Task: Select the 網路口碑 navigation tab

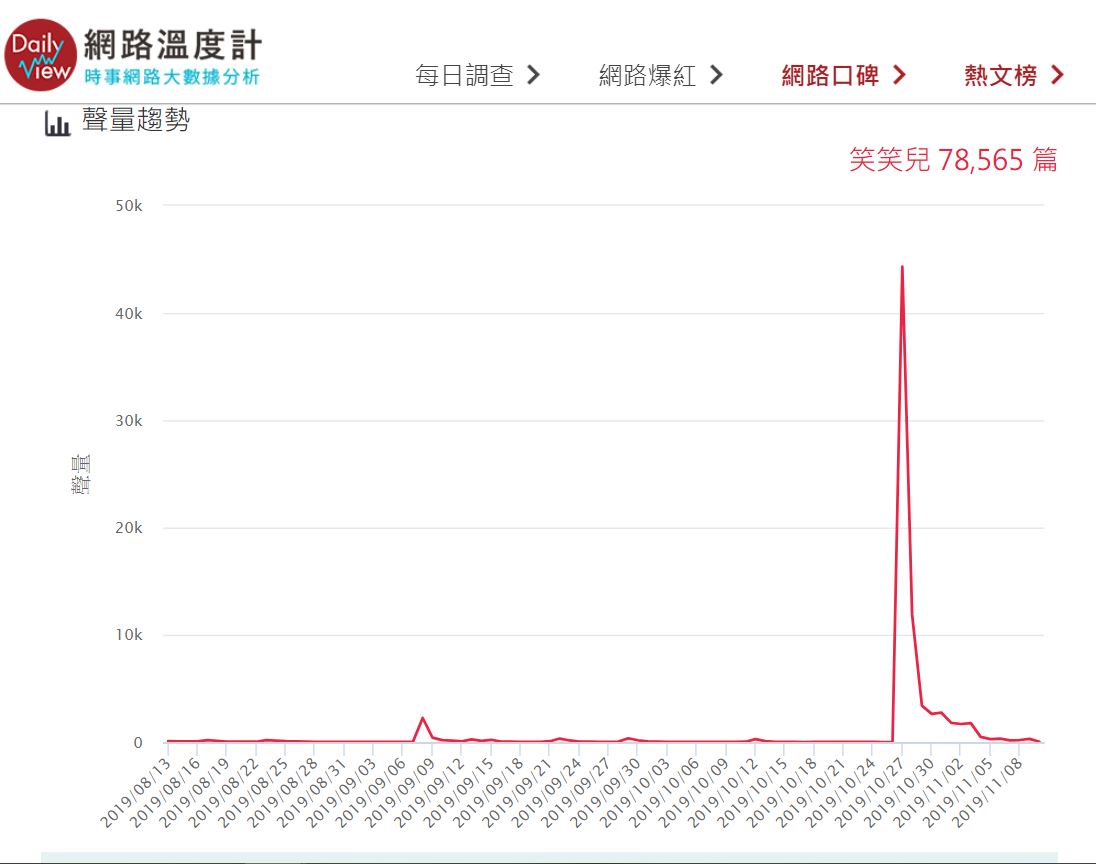Action: pos(829,75)
